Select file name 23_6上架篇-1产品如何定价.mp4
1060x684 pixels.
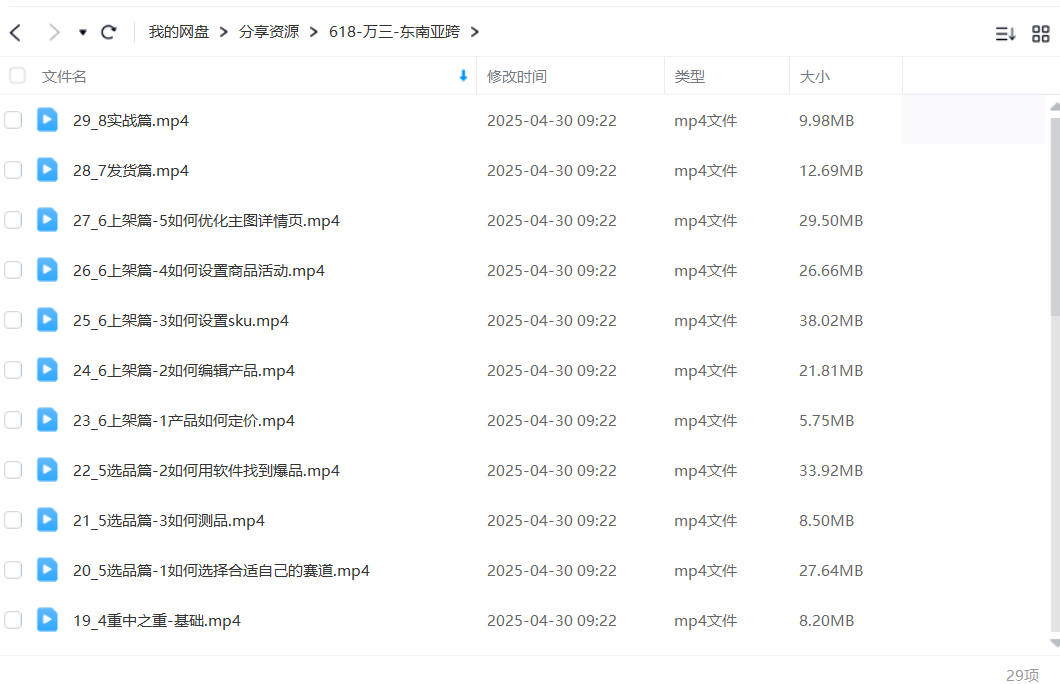coord(184,421)
